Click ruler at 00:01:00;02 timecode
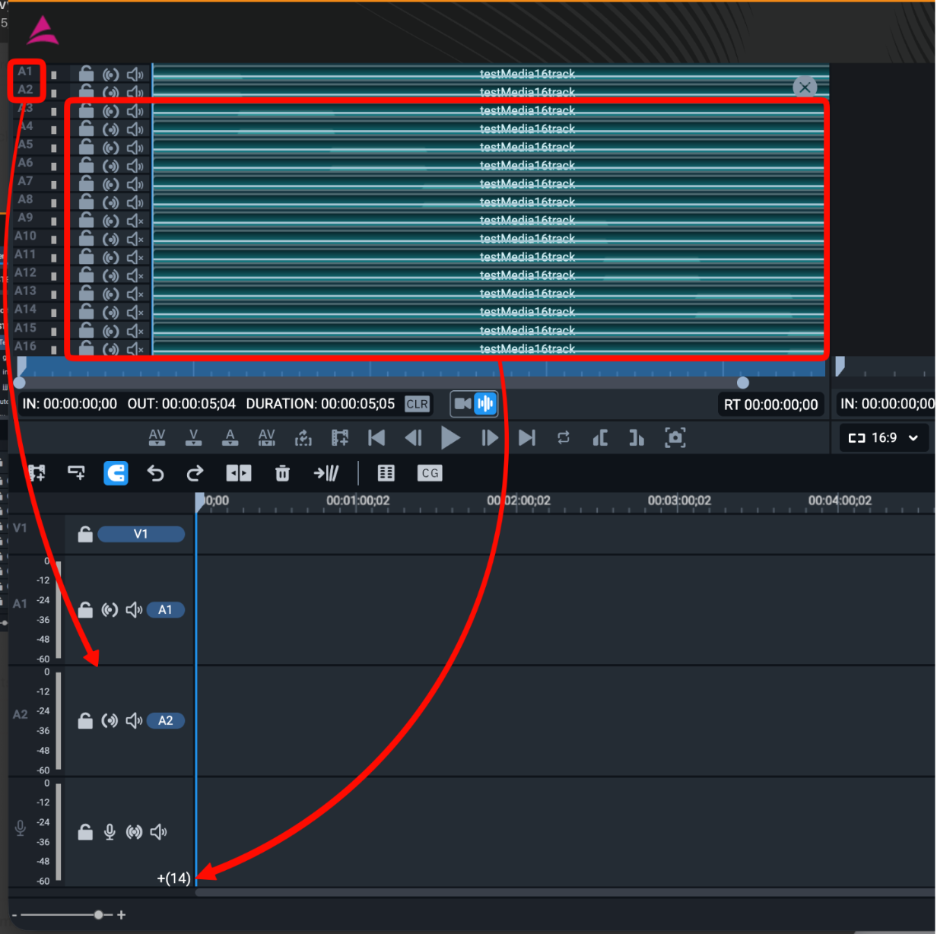The width and height of the screenshot is (936, 934). (358, 501)
